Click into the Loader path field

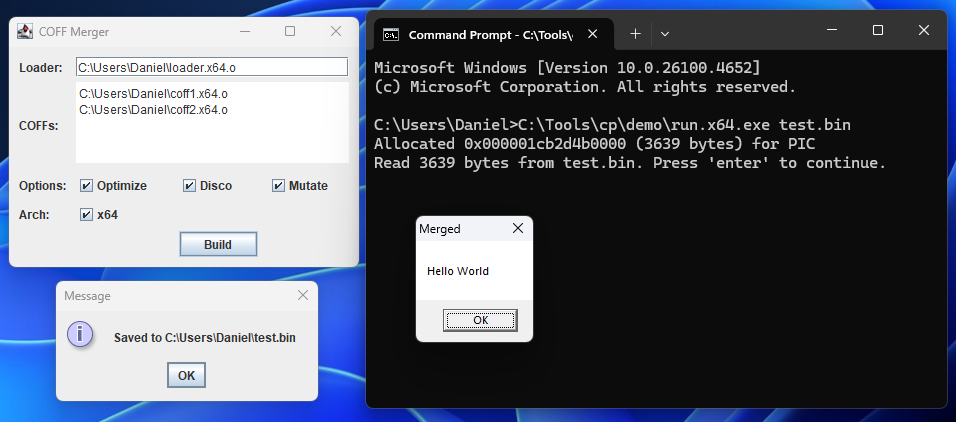[x=211, y=67]
